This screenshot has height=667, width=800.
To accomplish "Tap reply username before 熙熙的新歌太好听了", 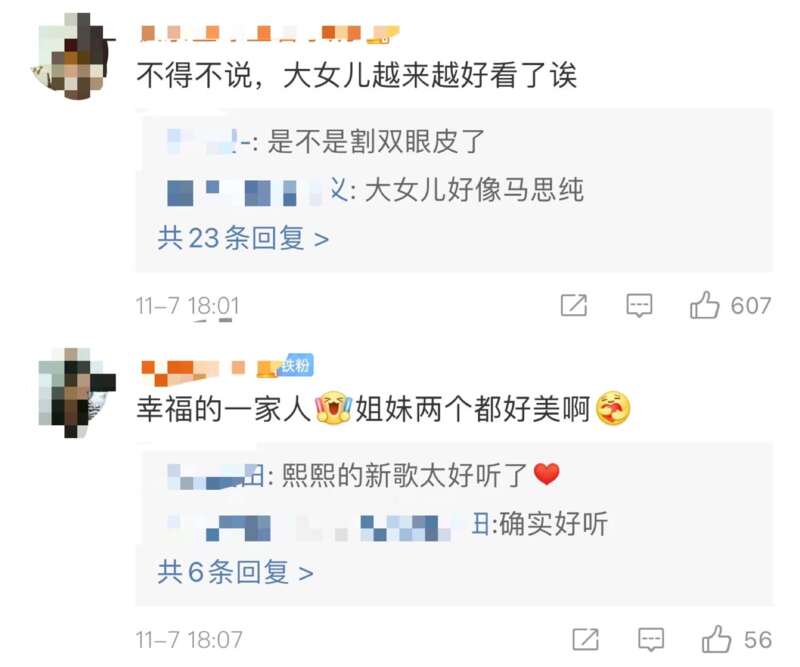I will (216, 476).
